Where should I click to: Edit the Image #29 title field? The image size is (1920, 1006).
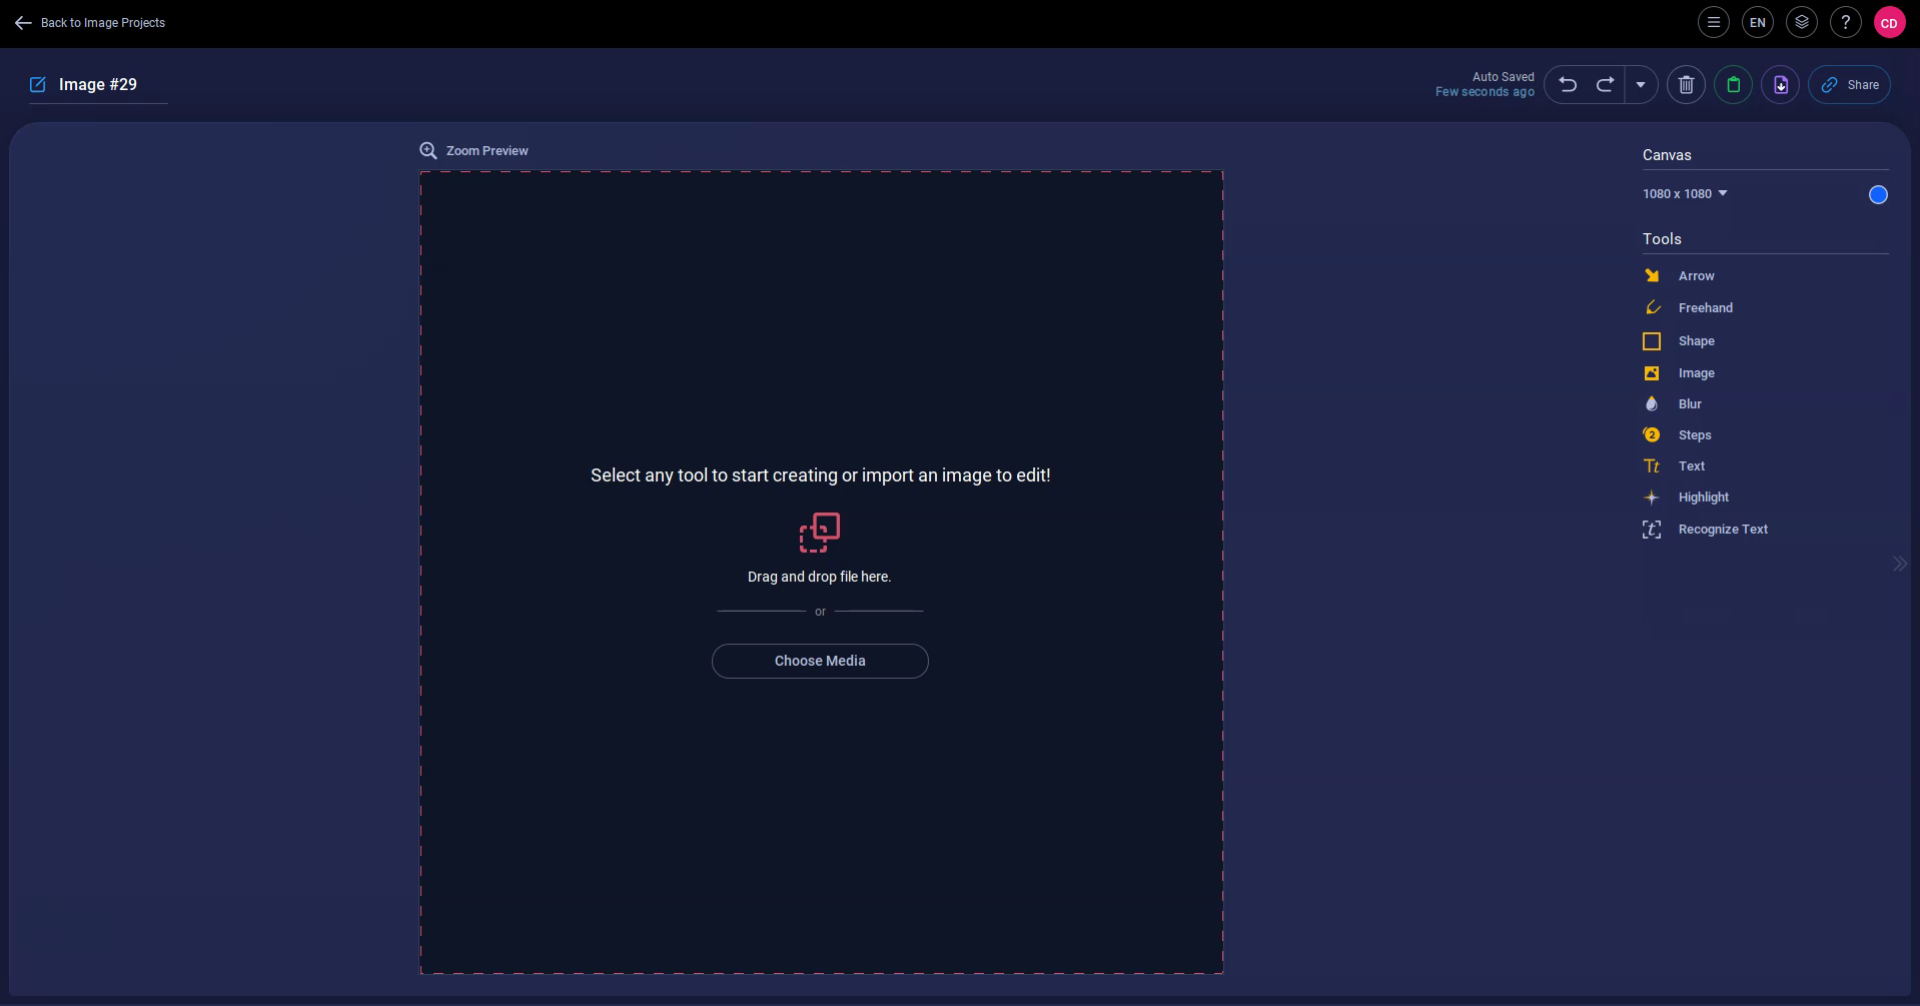pyautogui.click(x=98, y=85)
